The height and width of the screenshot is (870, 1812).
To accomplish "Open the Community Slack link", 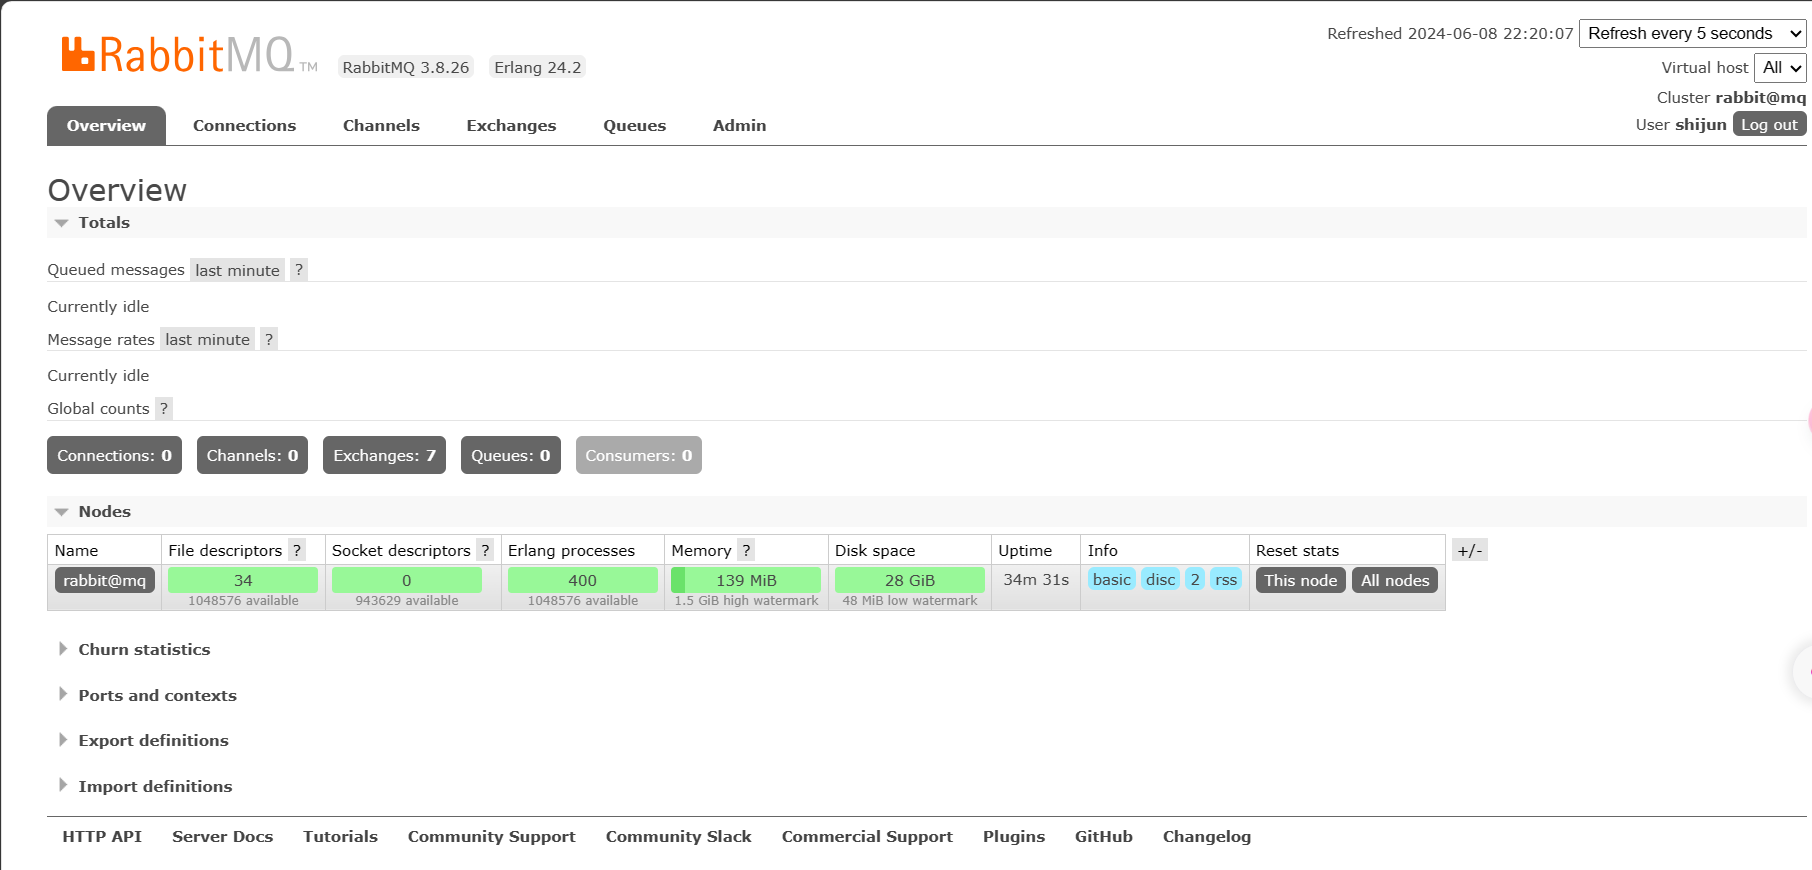I will (678, 836).
